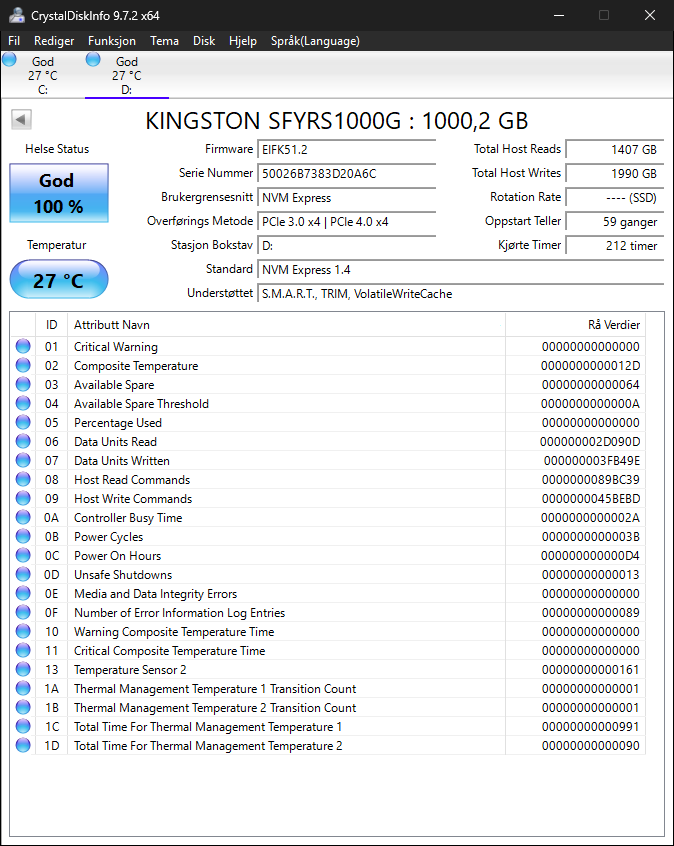Click the status orb for Data Units Written
This screenshot has width=674, height=846.
pyautogui.click(x=23, y=460)
